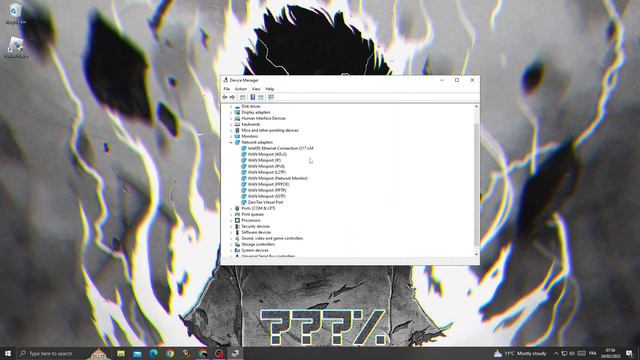Open the Help menu
This screenshot has width=640, height=360.
coord(270,89)
